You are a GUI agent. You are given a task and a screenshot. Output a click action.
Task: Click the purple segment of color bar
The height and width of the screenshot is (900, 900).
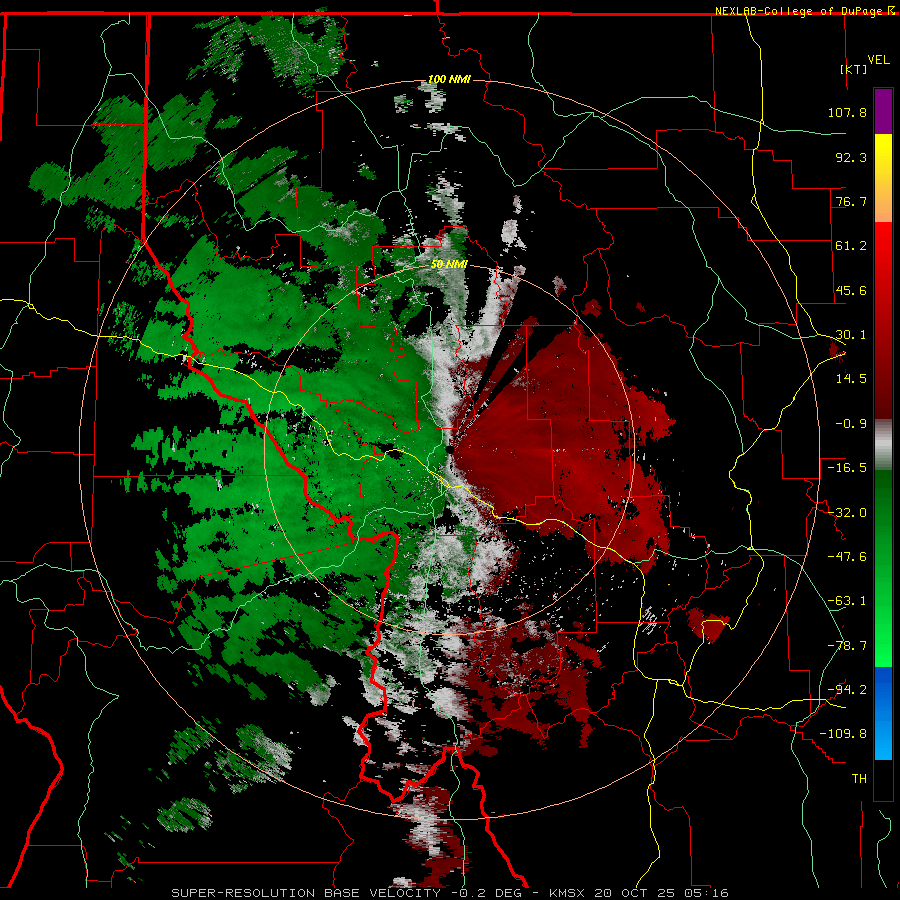(883, 111)
